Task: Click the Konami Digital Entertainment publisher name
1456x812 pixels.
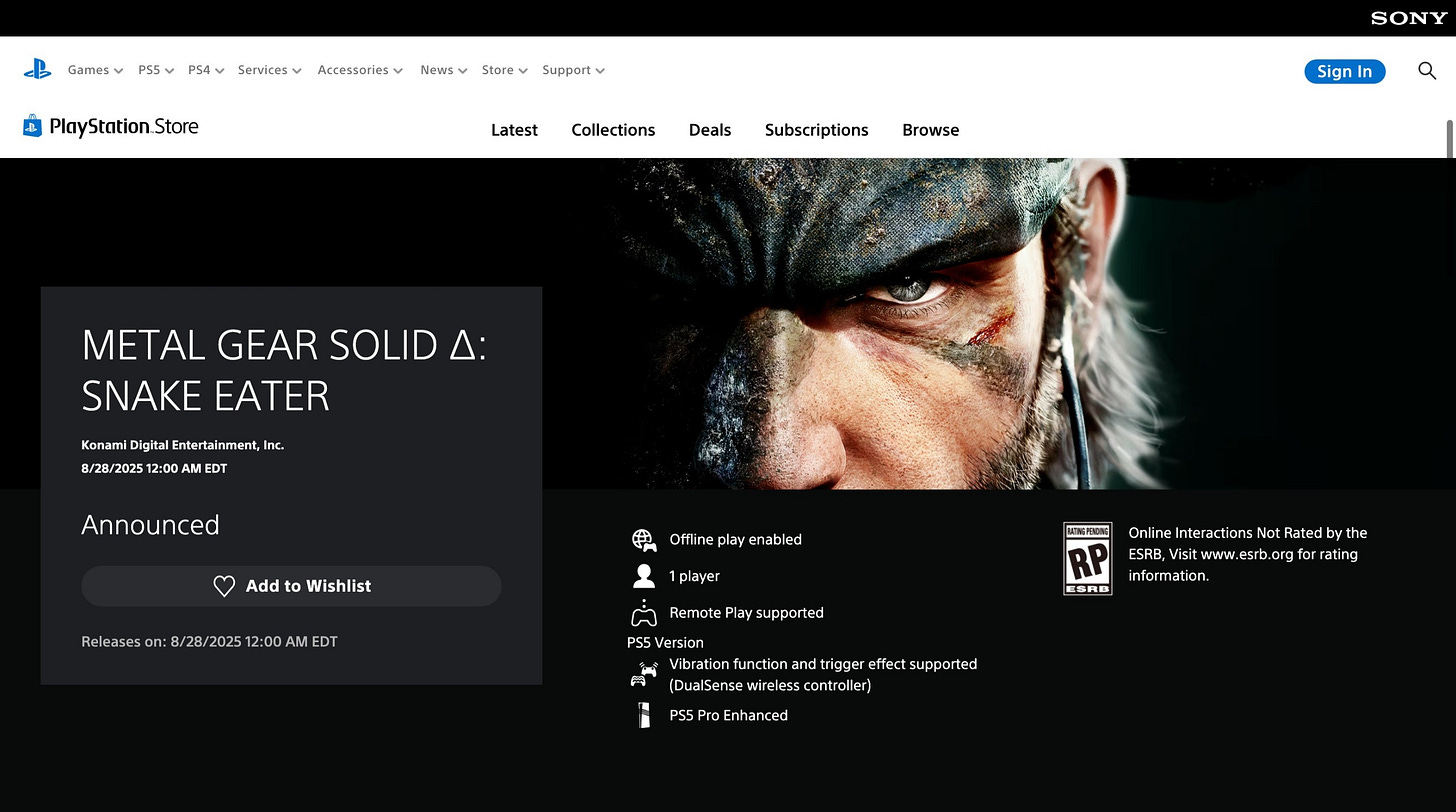Action: click(183, 445)
